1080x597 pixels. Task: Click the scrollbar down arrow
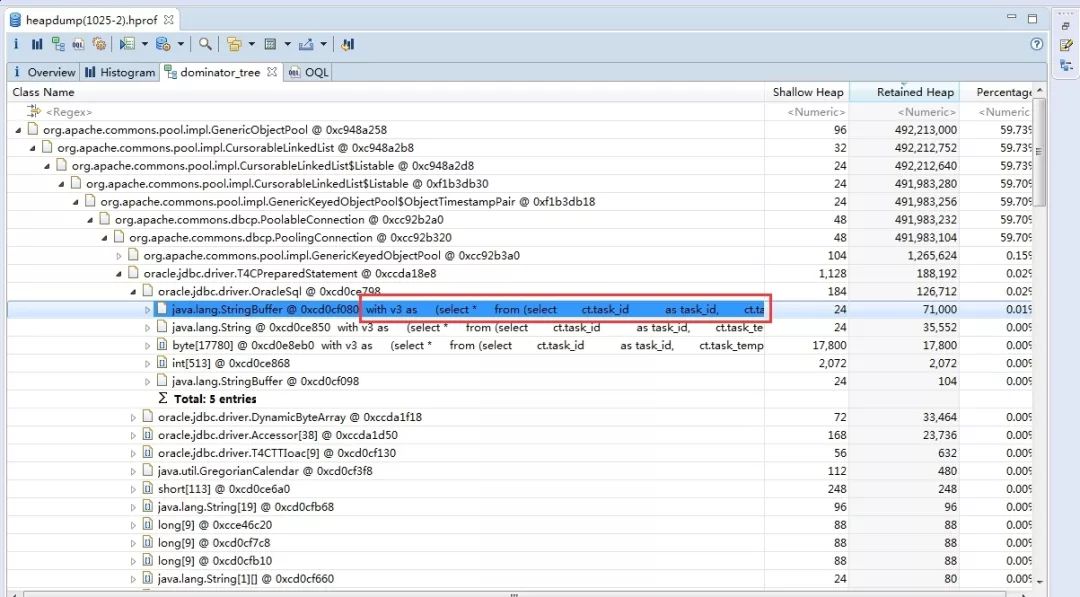tap(1039, 581)
